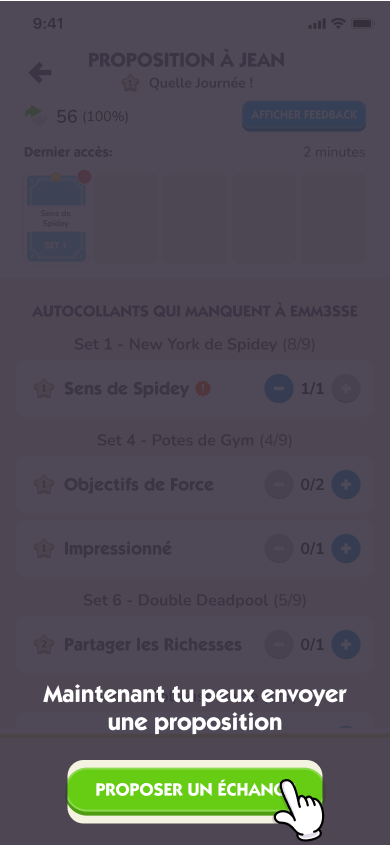
Task: Go back with the arrow icon
Action: click(x=40, y=73)
